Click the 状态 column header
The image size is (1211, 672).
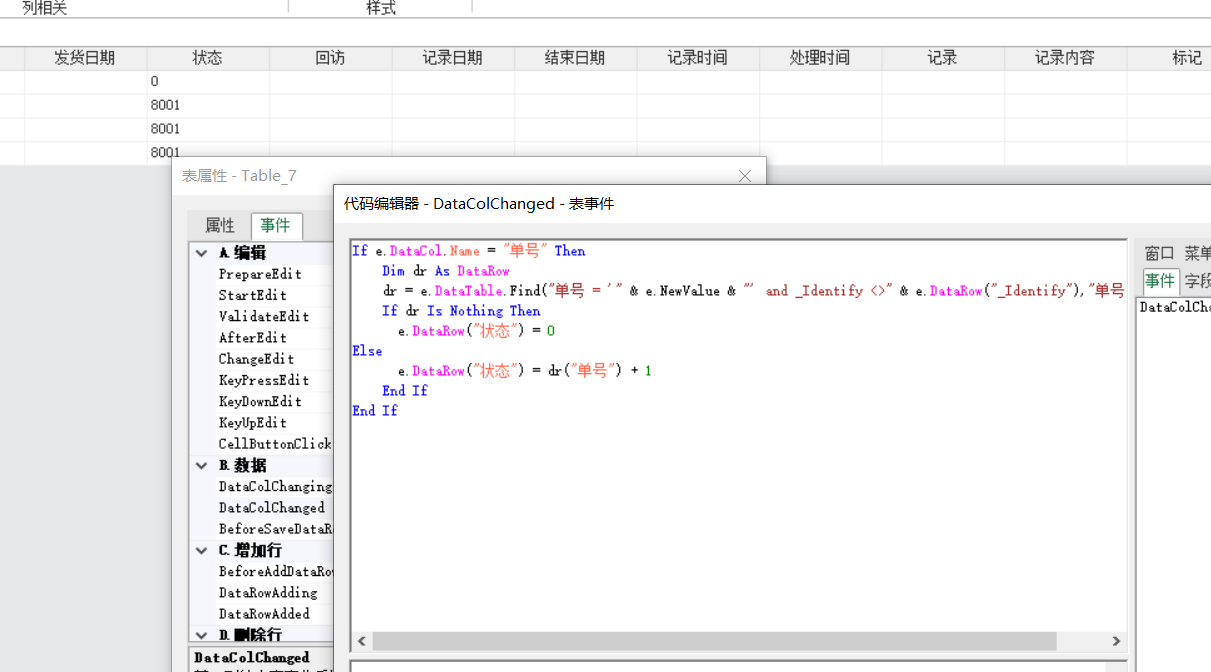(207, 58)
